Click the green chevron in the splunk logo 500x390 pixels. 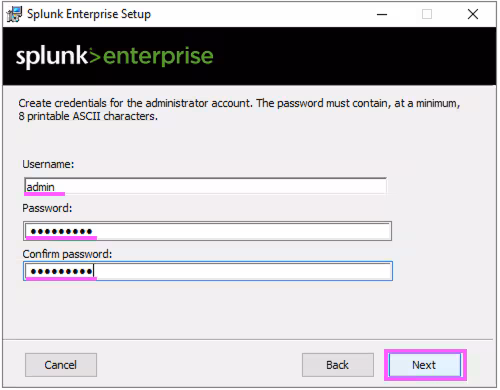coord(95,56)
